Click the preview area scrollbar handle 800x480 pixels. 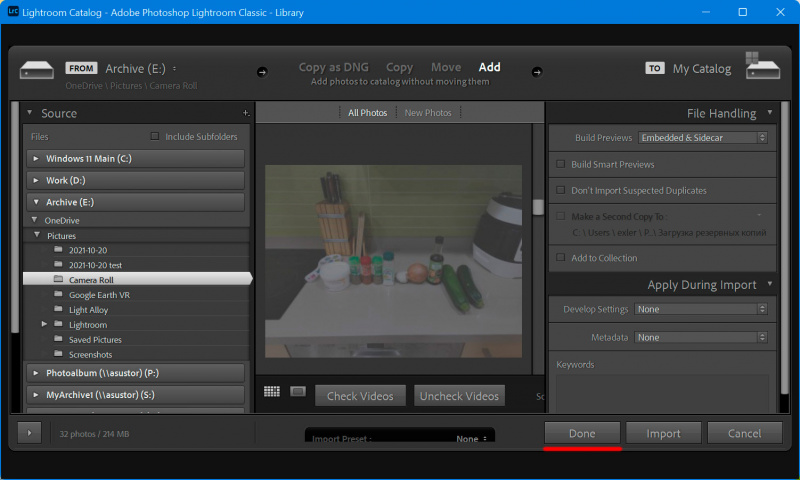tap(537, 208)
